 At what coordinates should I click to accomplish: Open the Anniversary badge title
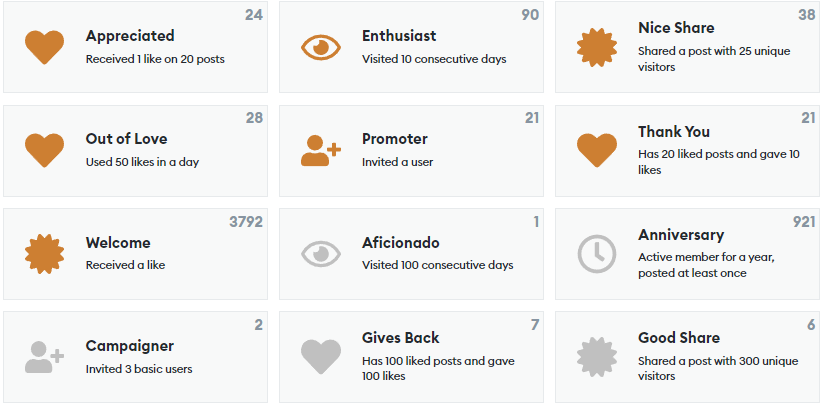[681, 235]
